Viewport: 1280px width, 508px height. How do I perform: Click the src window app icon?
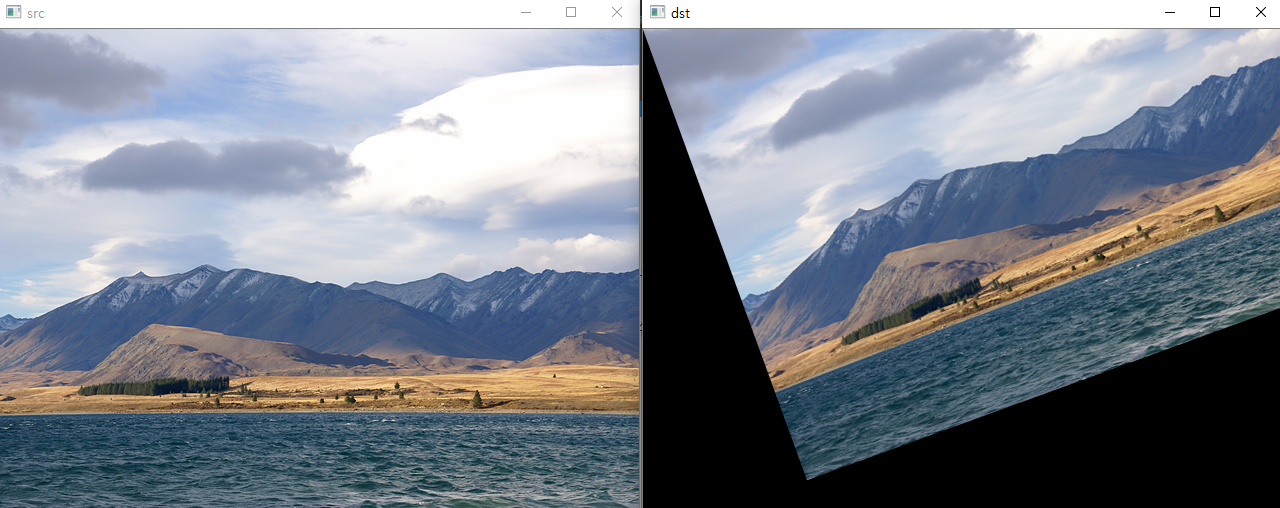(x=13, y=13)
